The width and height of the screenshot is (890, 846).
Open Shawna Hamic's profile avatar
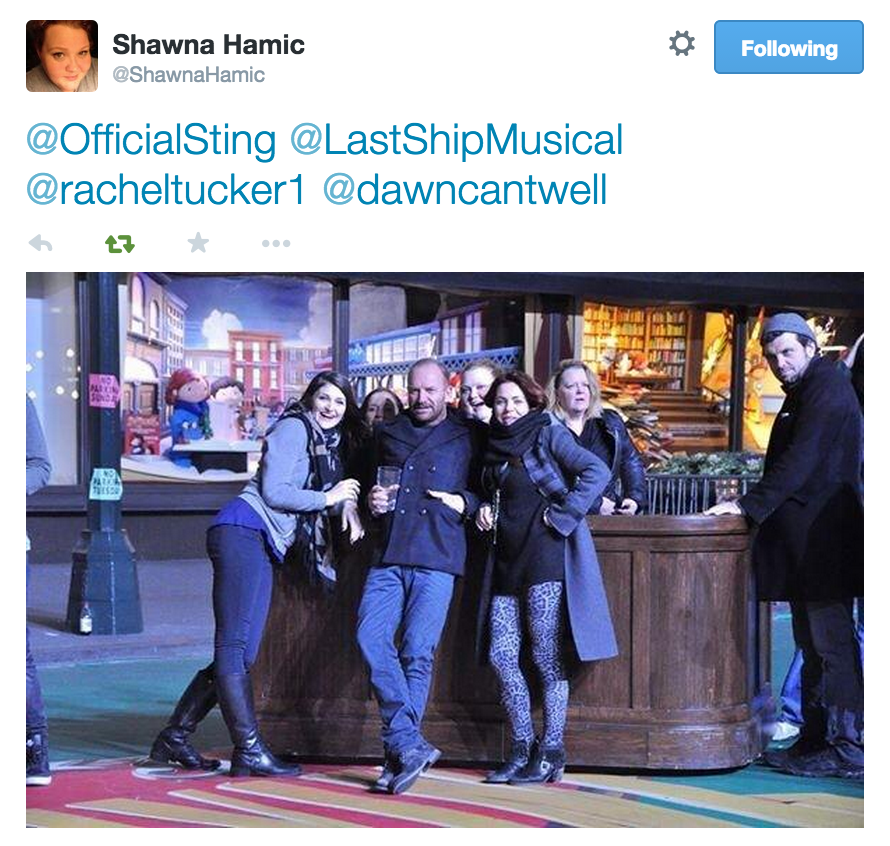62,56
